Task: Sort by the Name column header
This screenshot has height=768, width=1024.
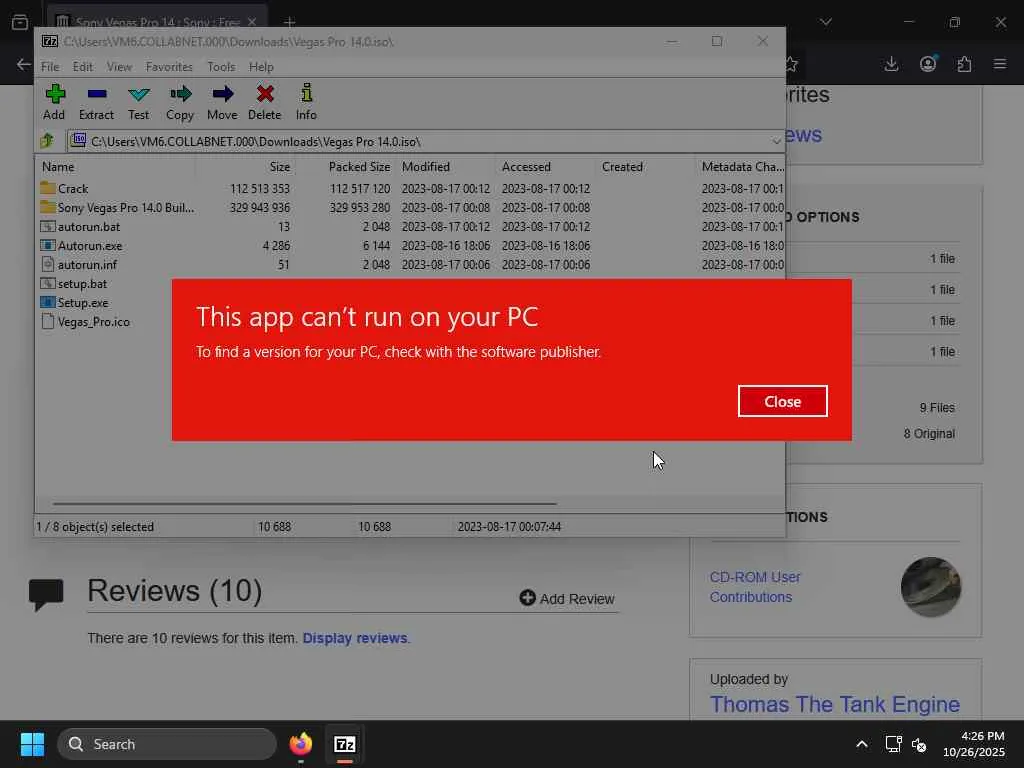Action: 116,167
